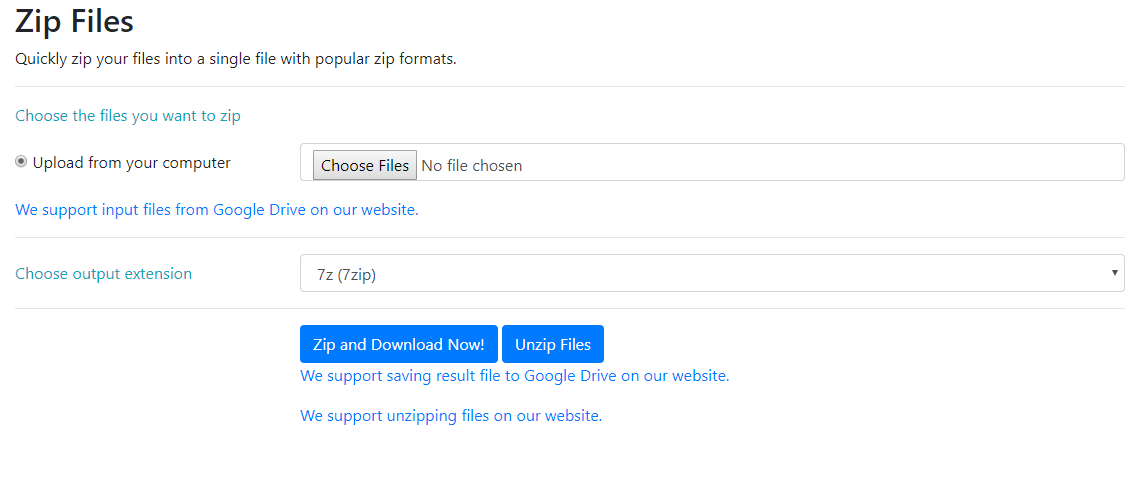Viewport: 1140px width, 483px height.
Task: Click the divider line below the subtitle
Action: [x=570, y=87]
